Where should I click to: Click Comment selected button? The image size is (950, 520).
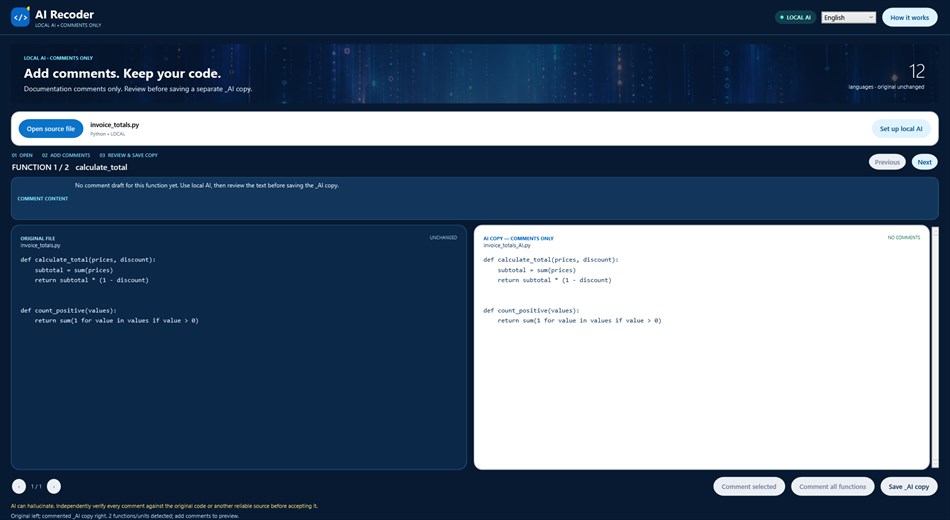point(749,487)
